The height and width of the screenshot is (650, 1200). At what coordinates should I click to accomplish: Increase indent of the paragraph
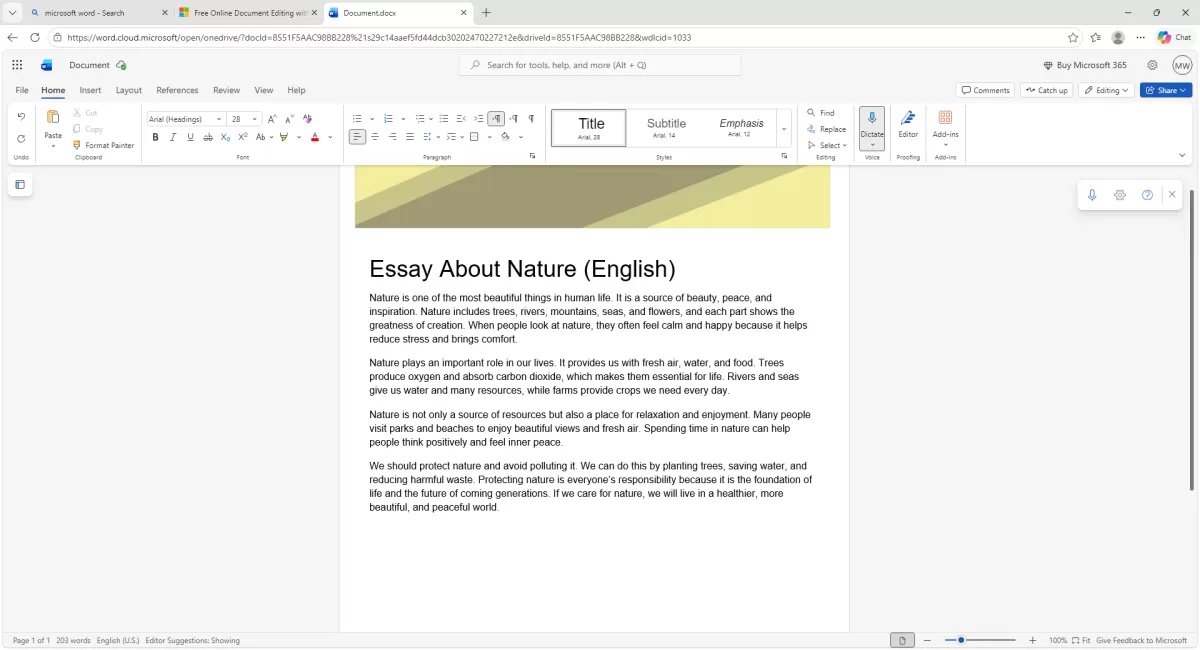(478, 119)
